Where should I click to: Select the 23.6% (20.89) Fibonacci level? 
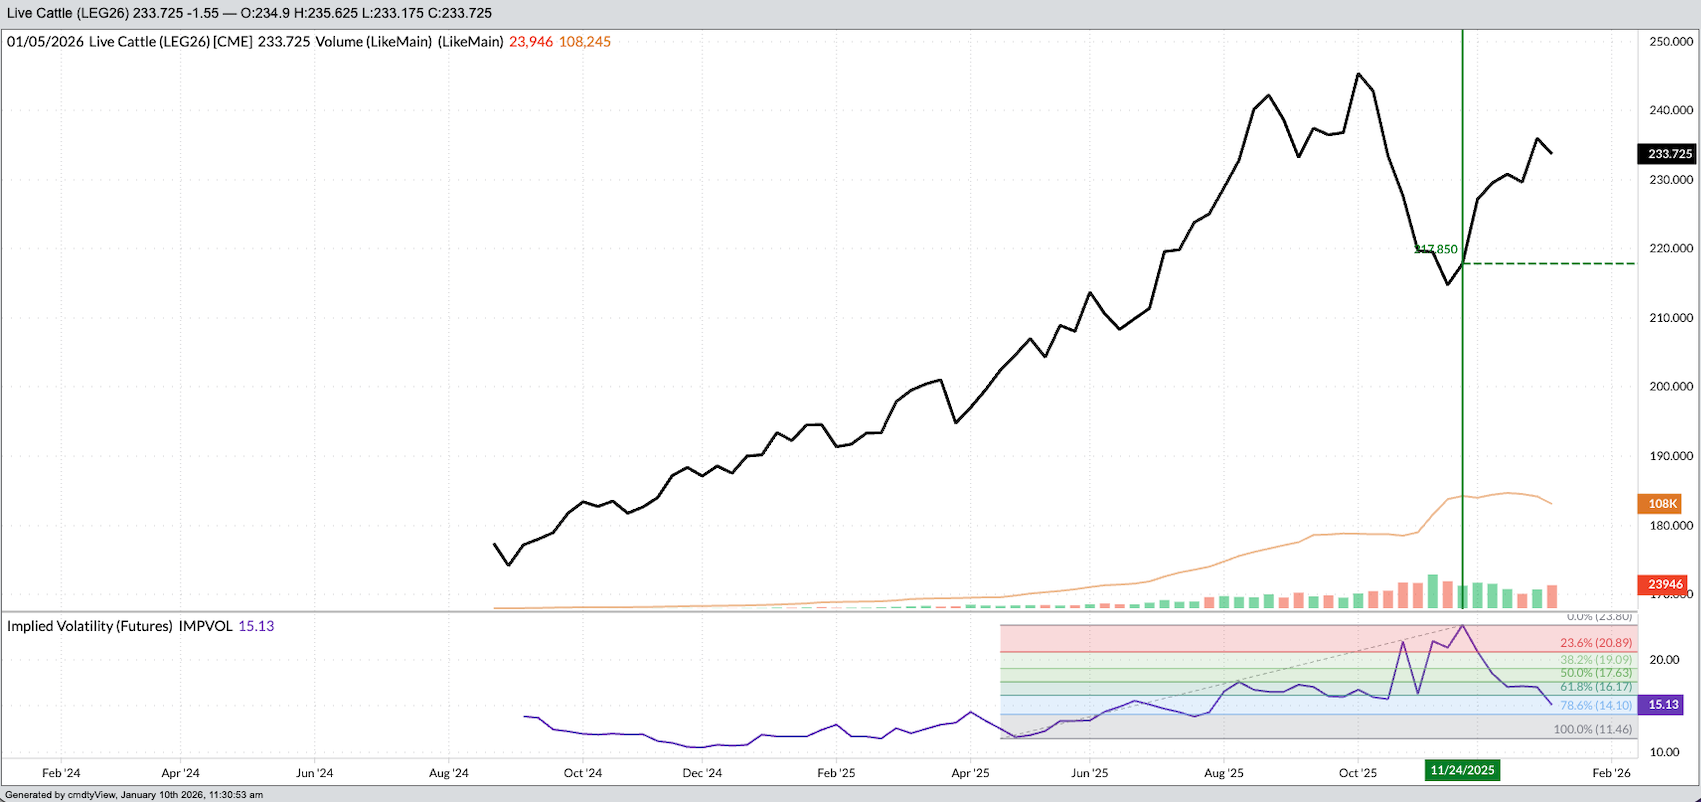pos(1595,643)
